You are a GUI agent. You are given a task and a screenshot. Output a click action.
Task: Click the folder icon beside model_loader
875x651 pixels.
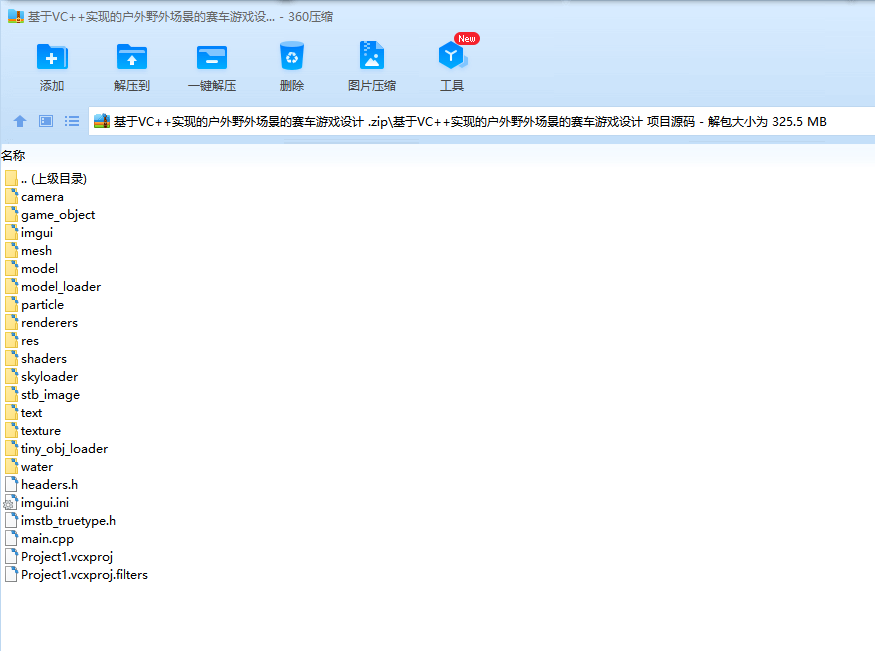point(12,286)
